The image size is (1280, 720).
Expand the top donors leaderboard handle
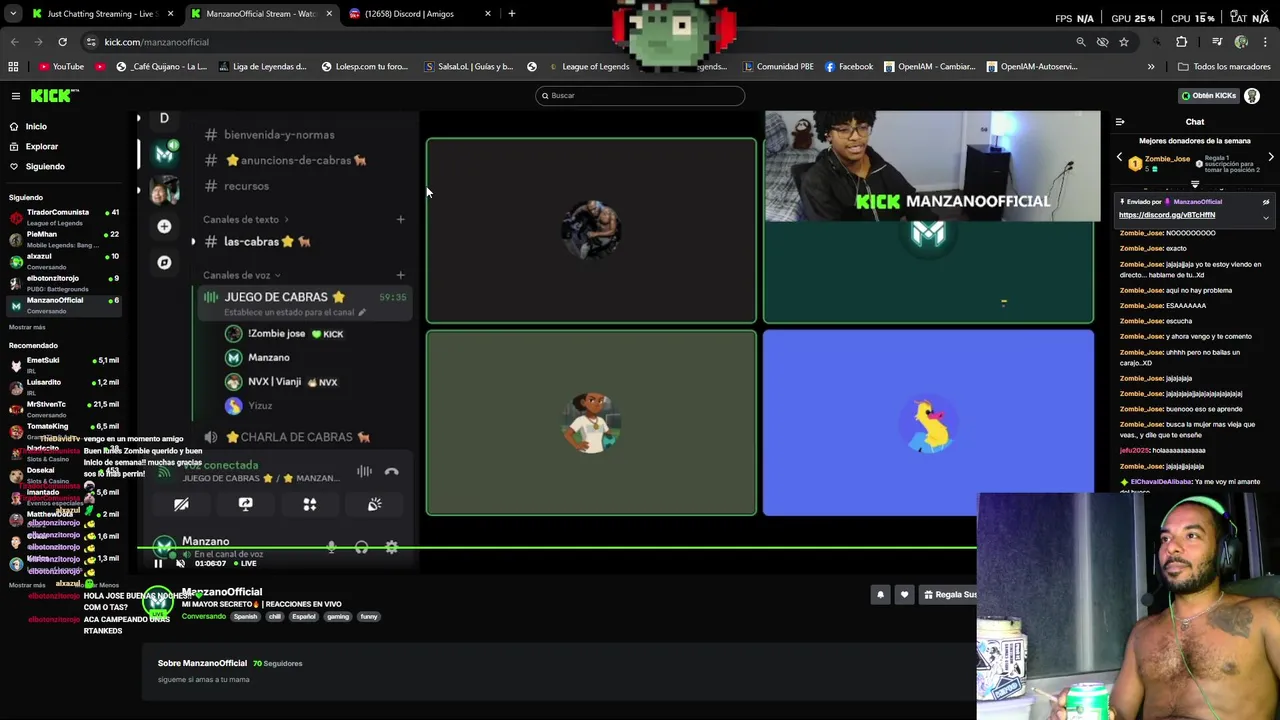pos(1195,184)
